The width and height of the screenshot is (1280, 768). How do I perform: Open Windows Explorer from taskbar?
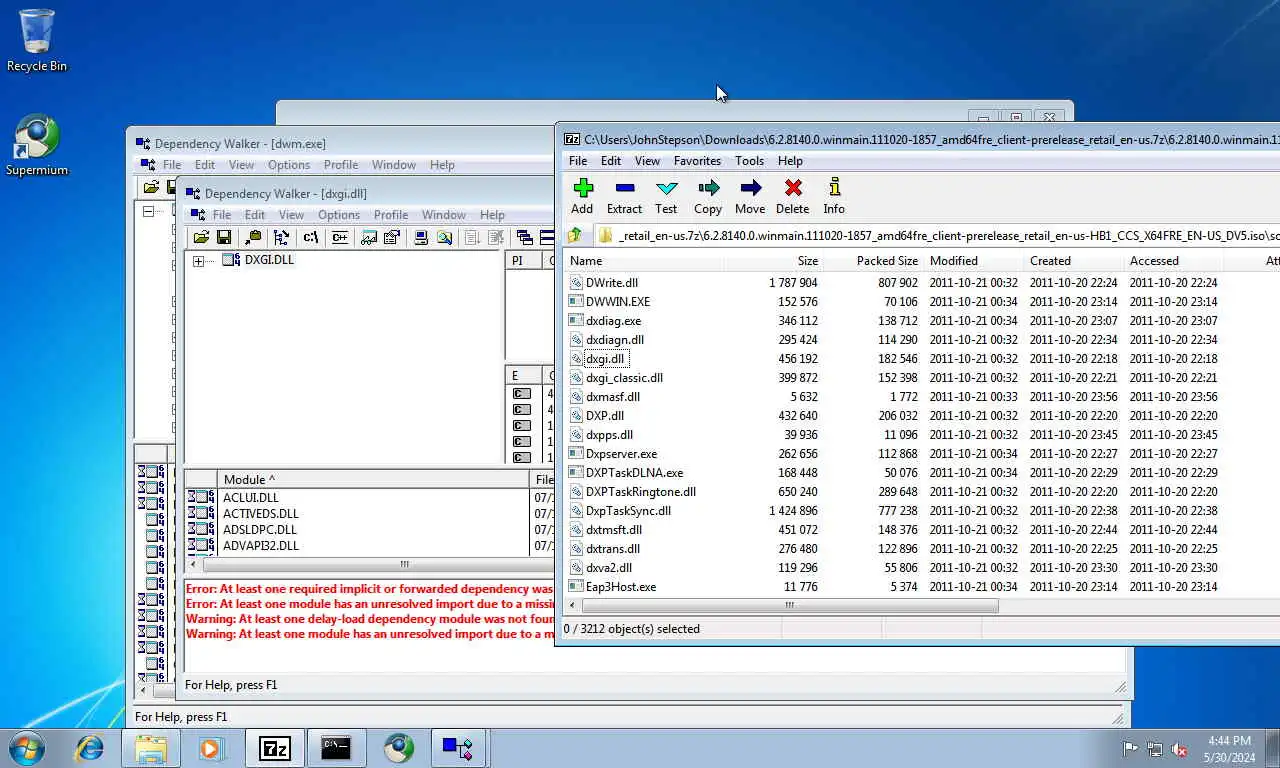(x=151, y=748)
